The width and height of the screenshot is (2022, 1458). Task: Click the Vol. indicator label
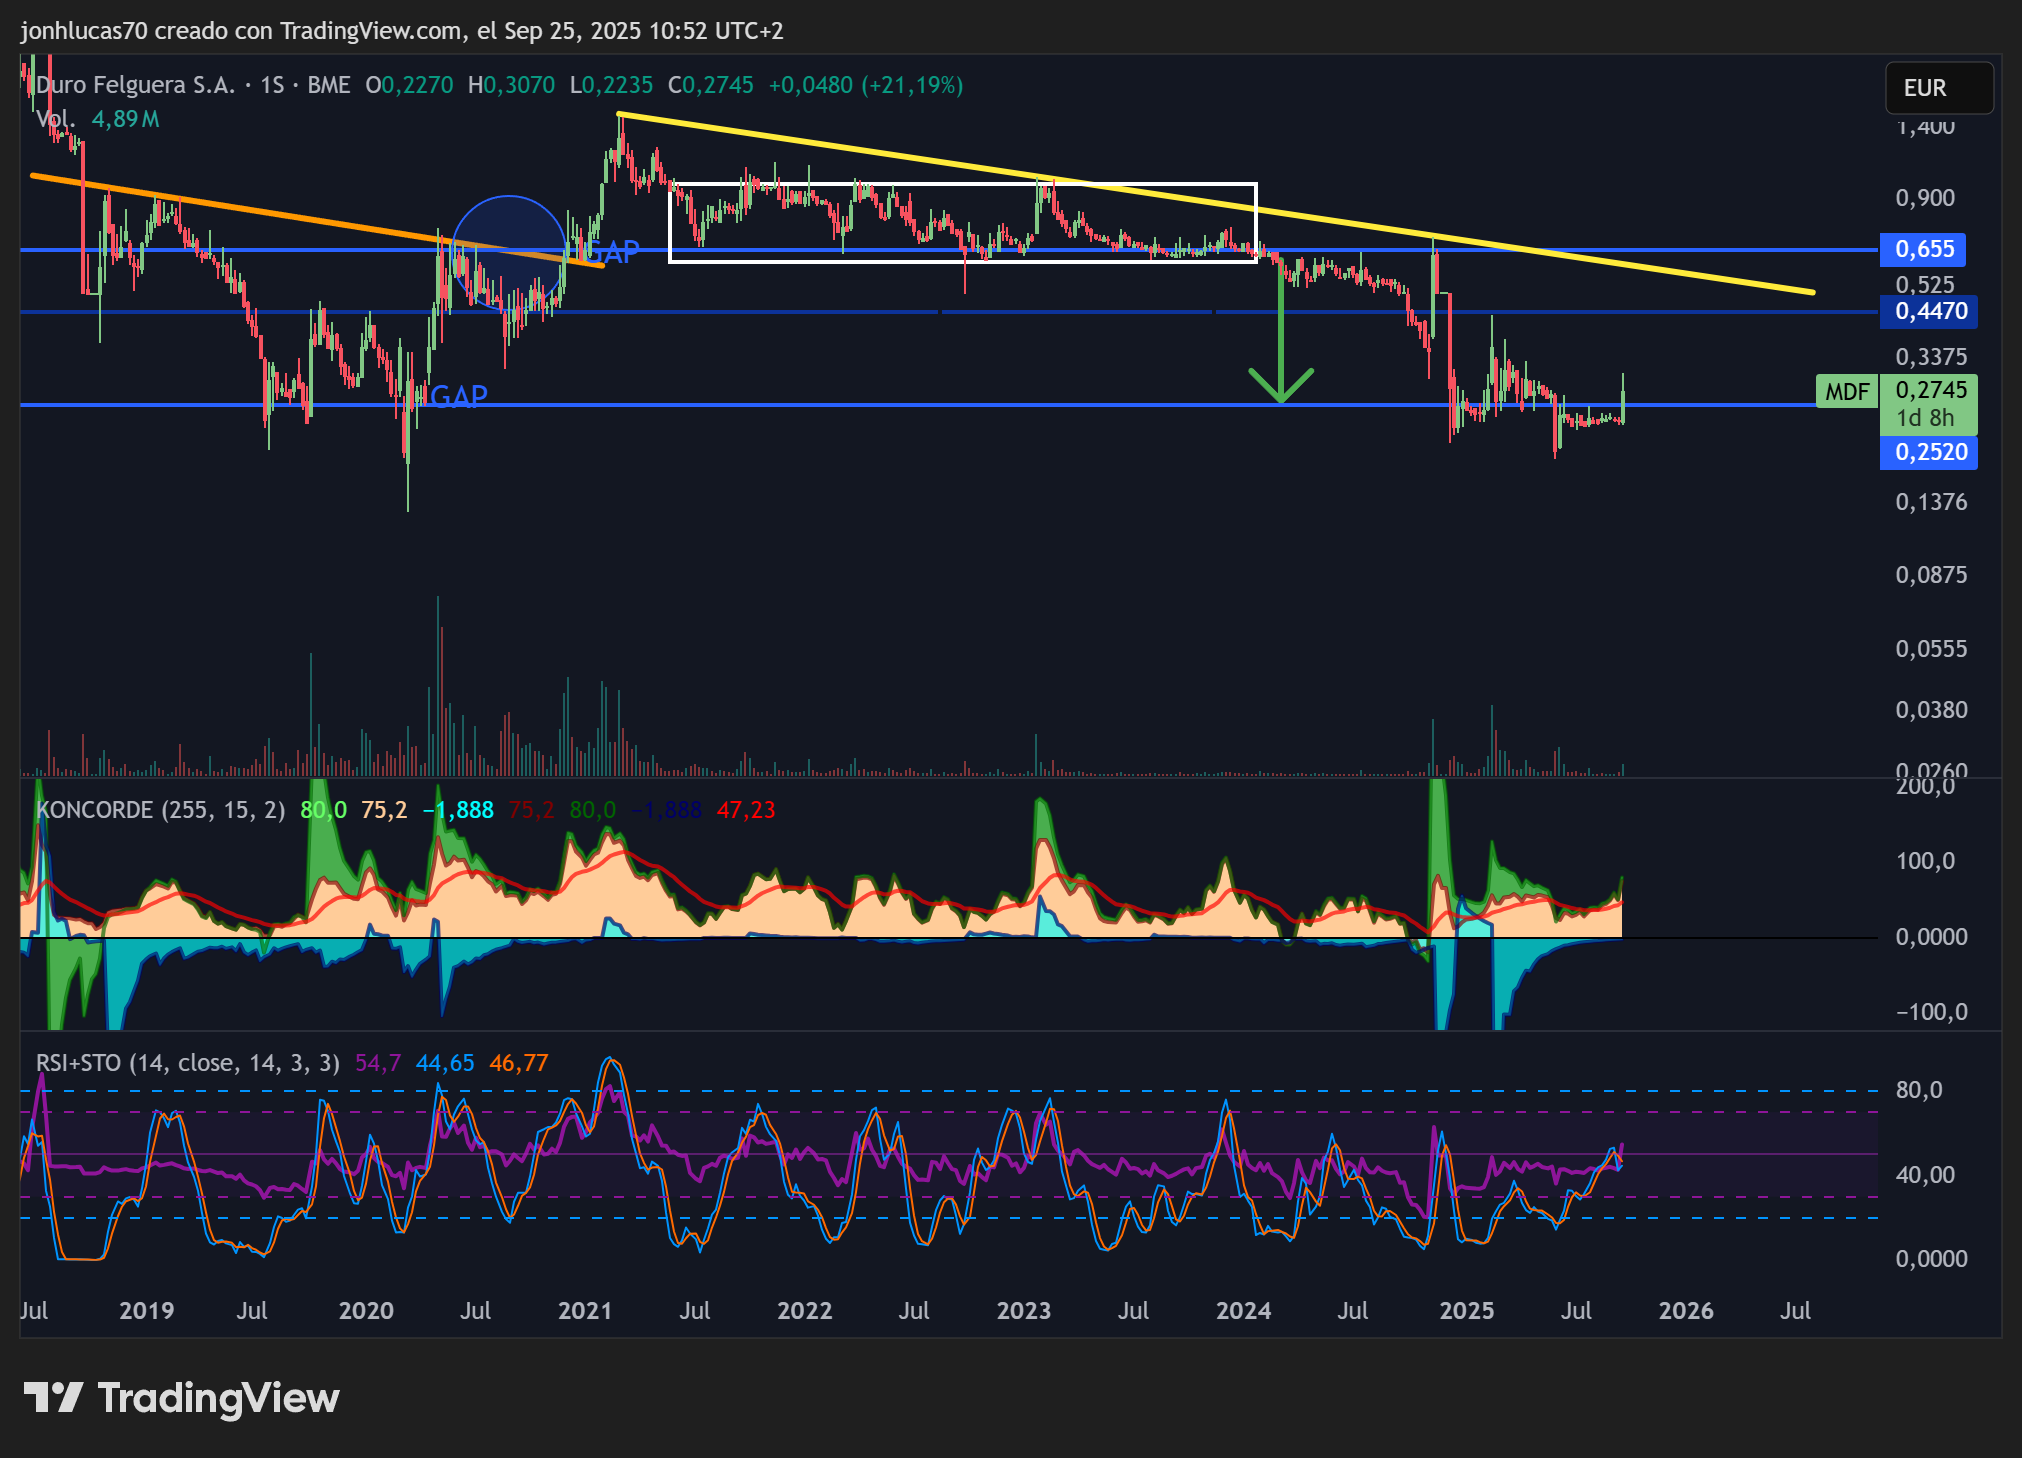[x=56, y=119]
